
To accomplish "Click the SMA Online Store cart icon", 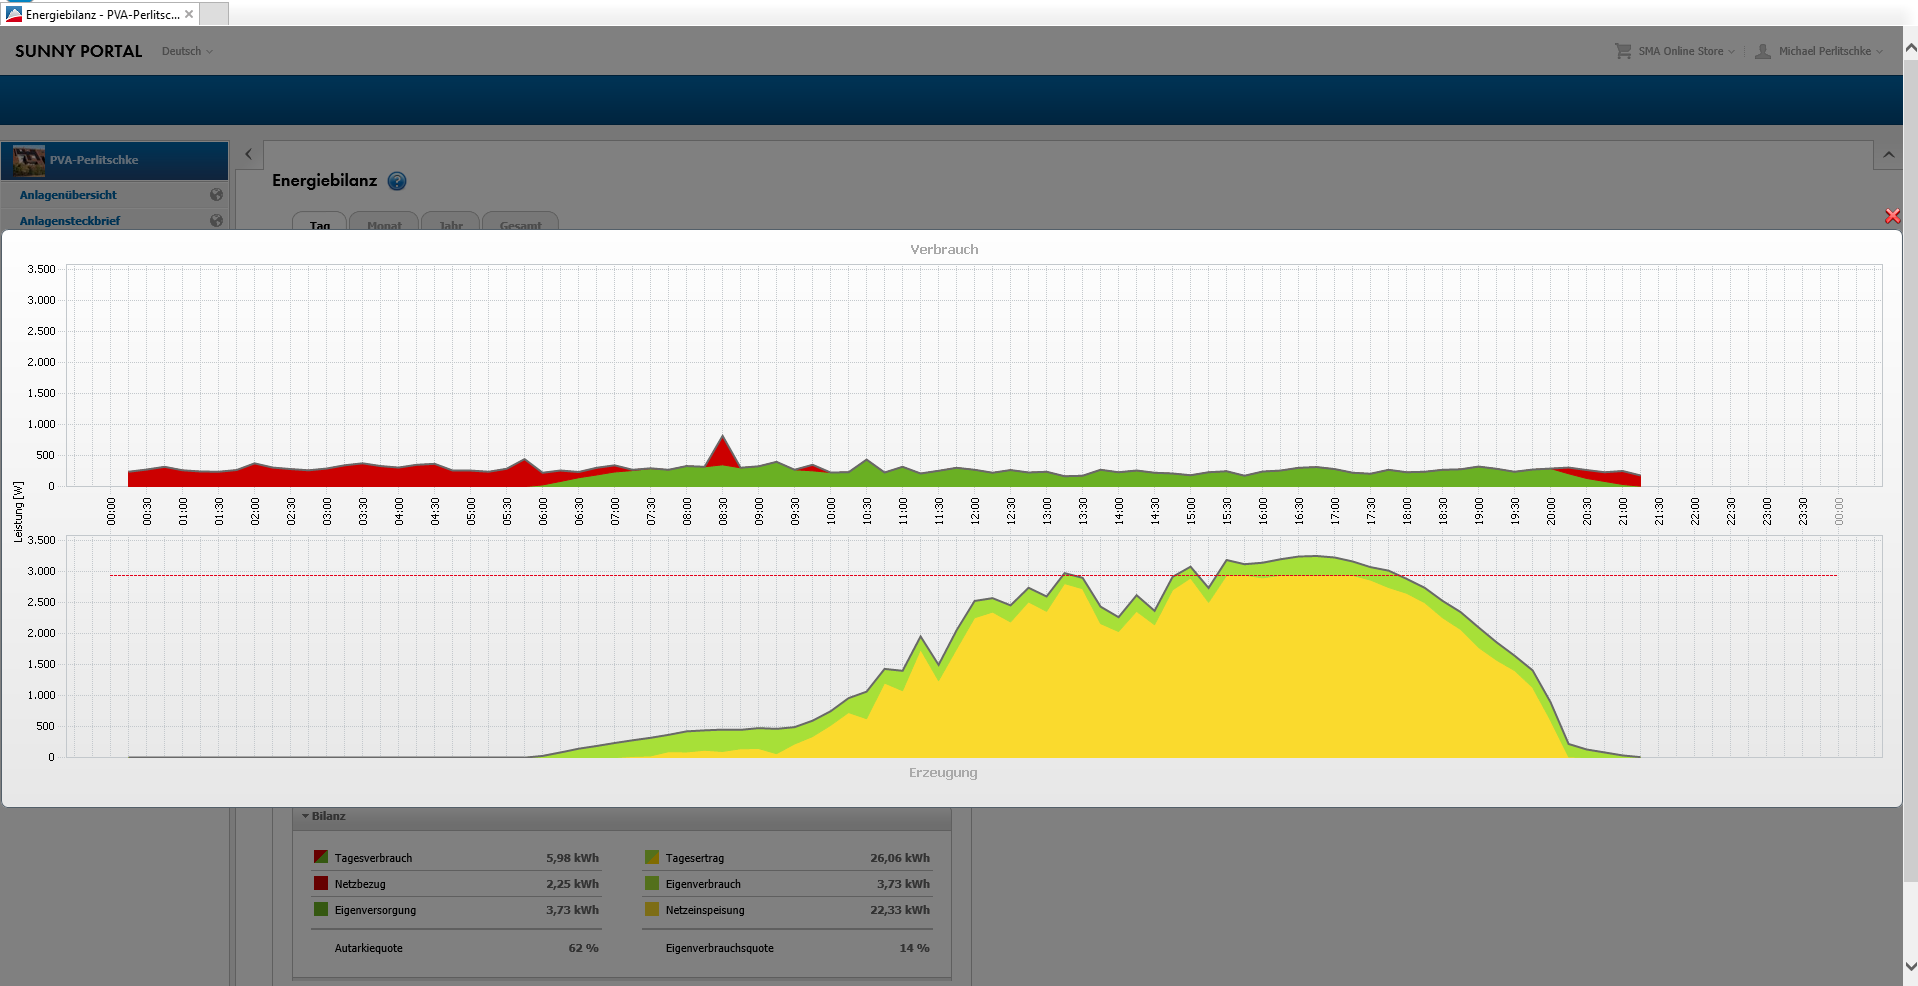I will (x=1622, y=51).
